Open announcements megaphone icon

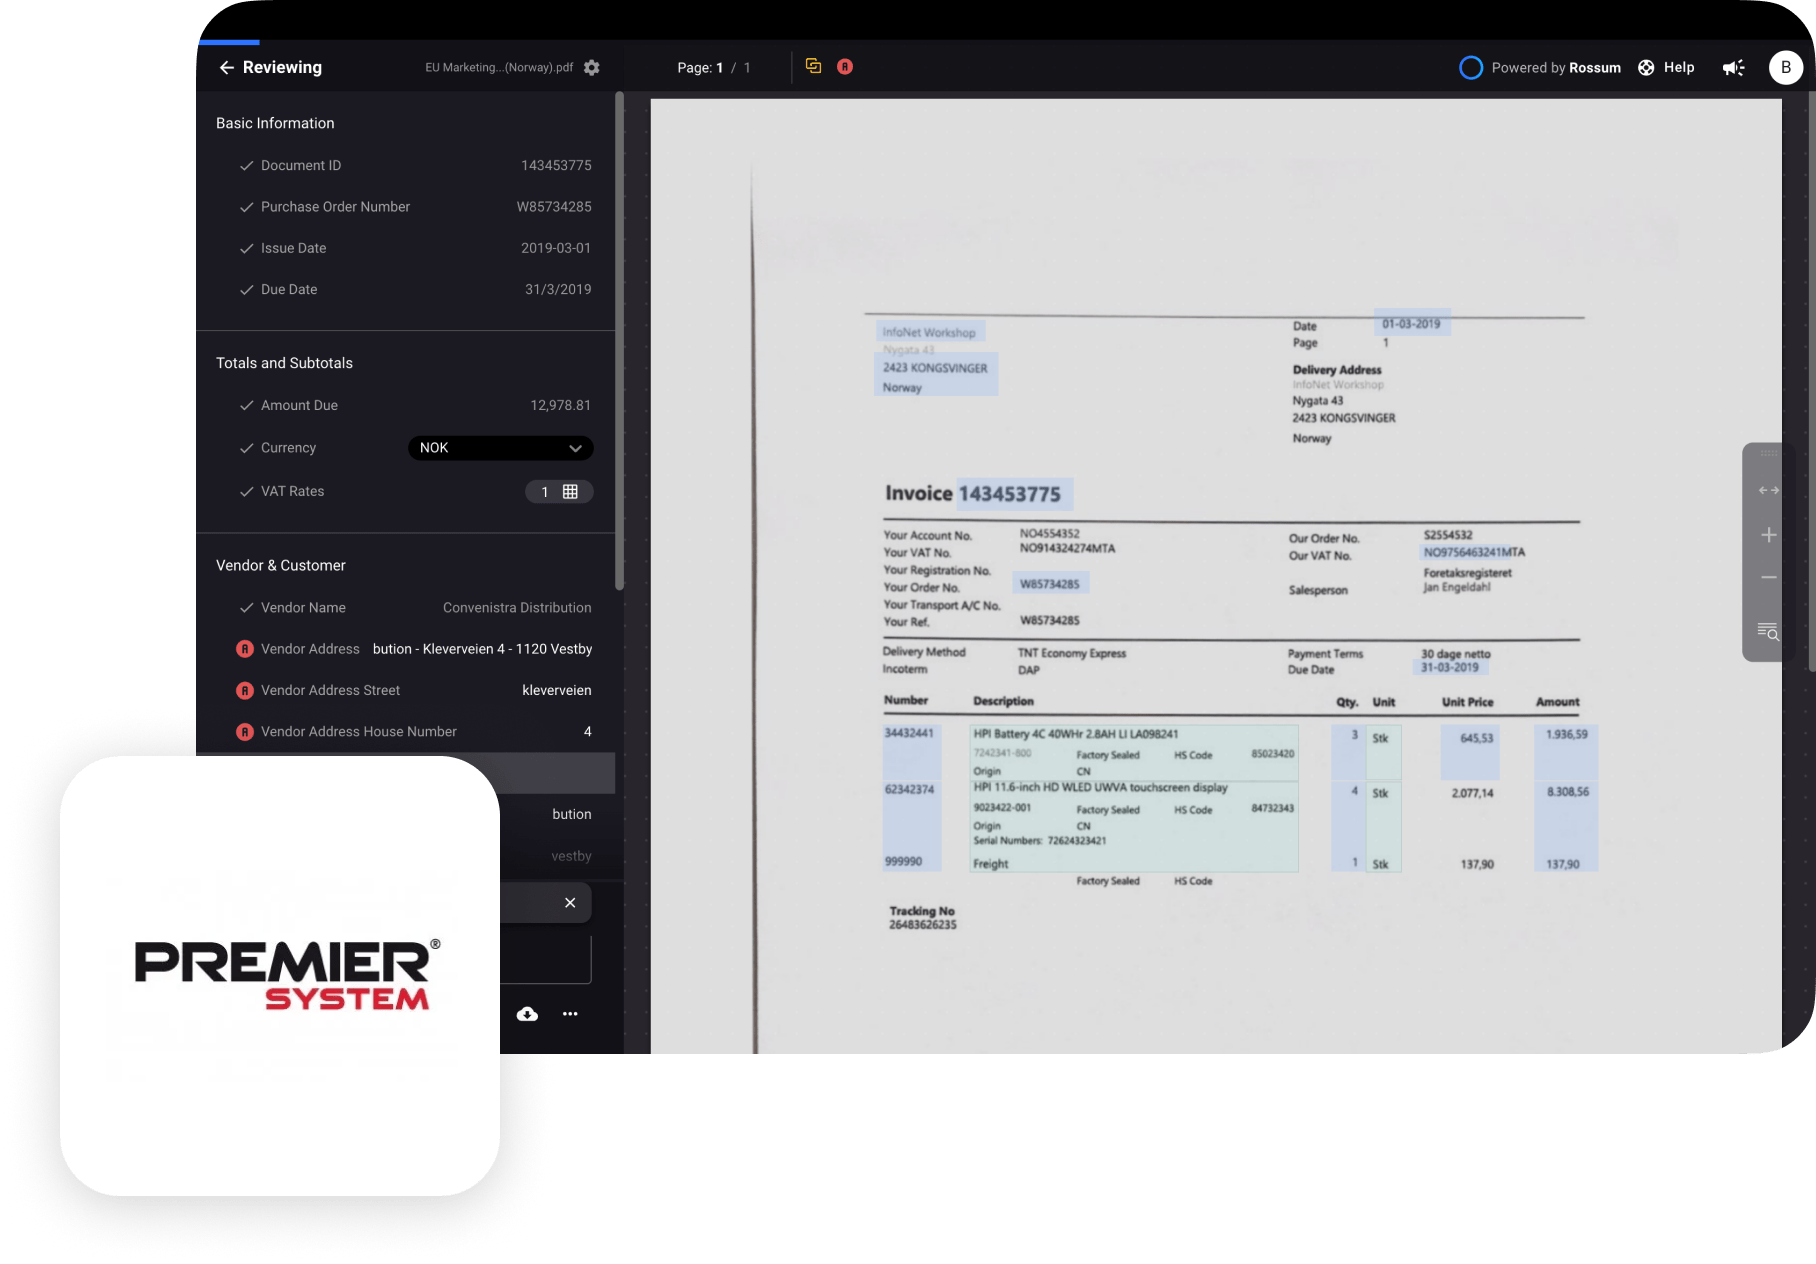coord(1733,67)
